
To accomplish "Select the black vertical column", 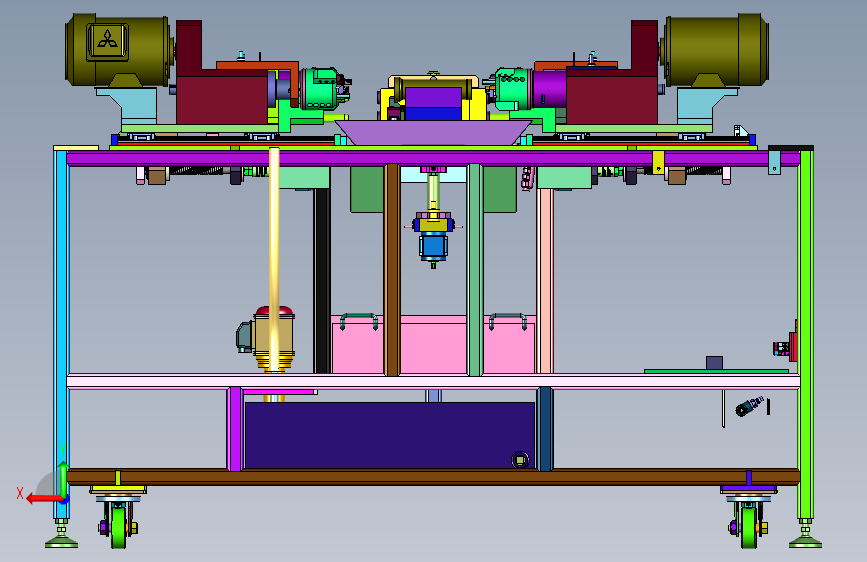I will (322, 281).
